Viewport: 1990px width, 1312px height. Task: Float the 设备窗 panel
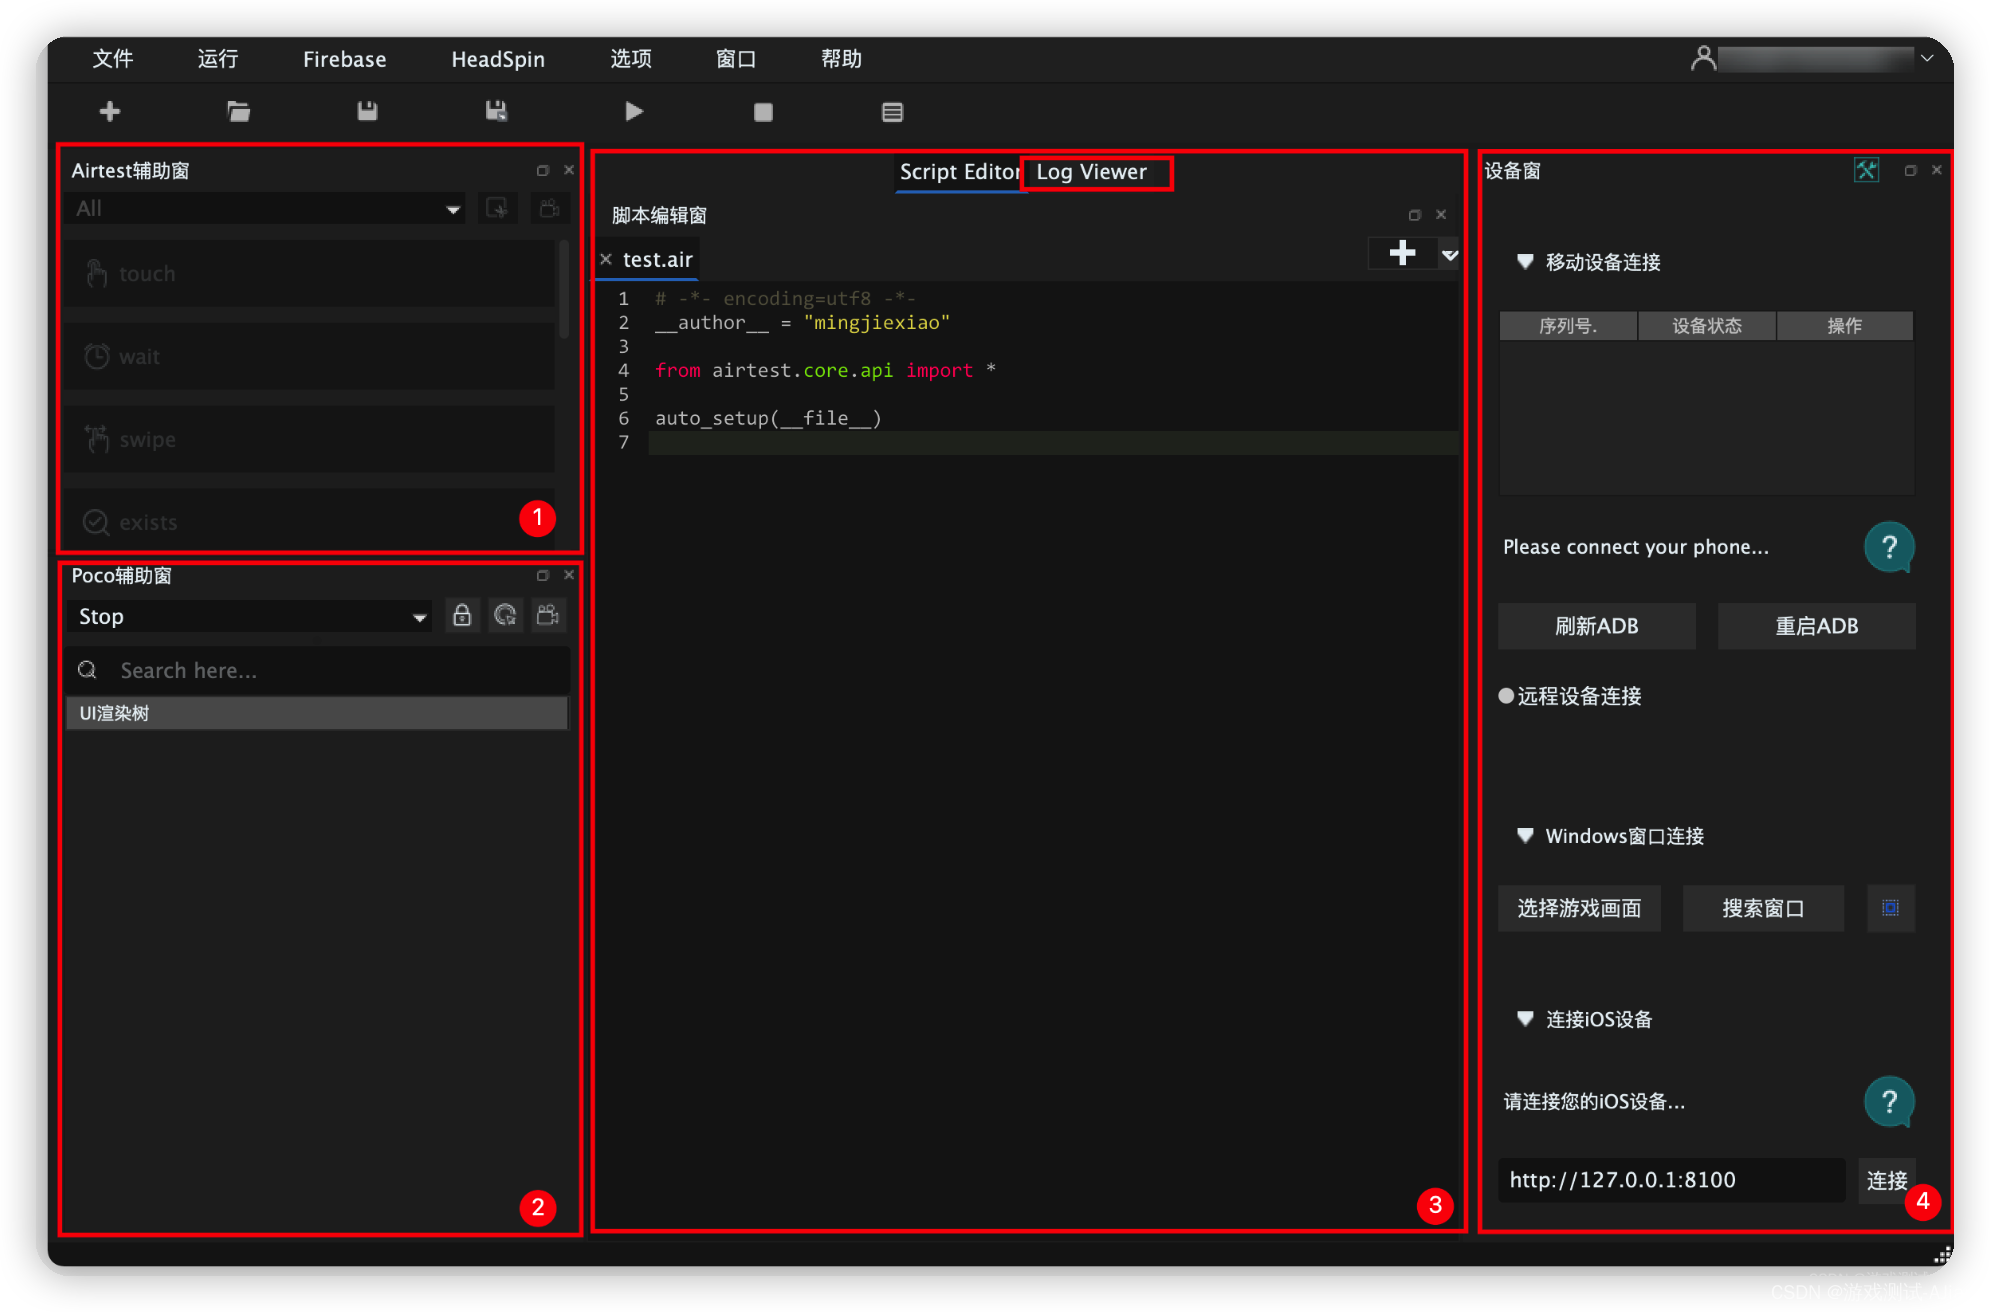(x=1910, y=171)
